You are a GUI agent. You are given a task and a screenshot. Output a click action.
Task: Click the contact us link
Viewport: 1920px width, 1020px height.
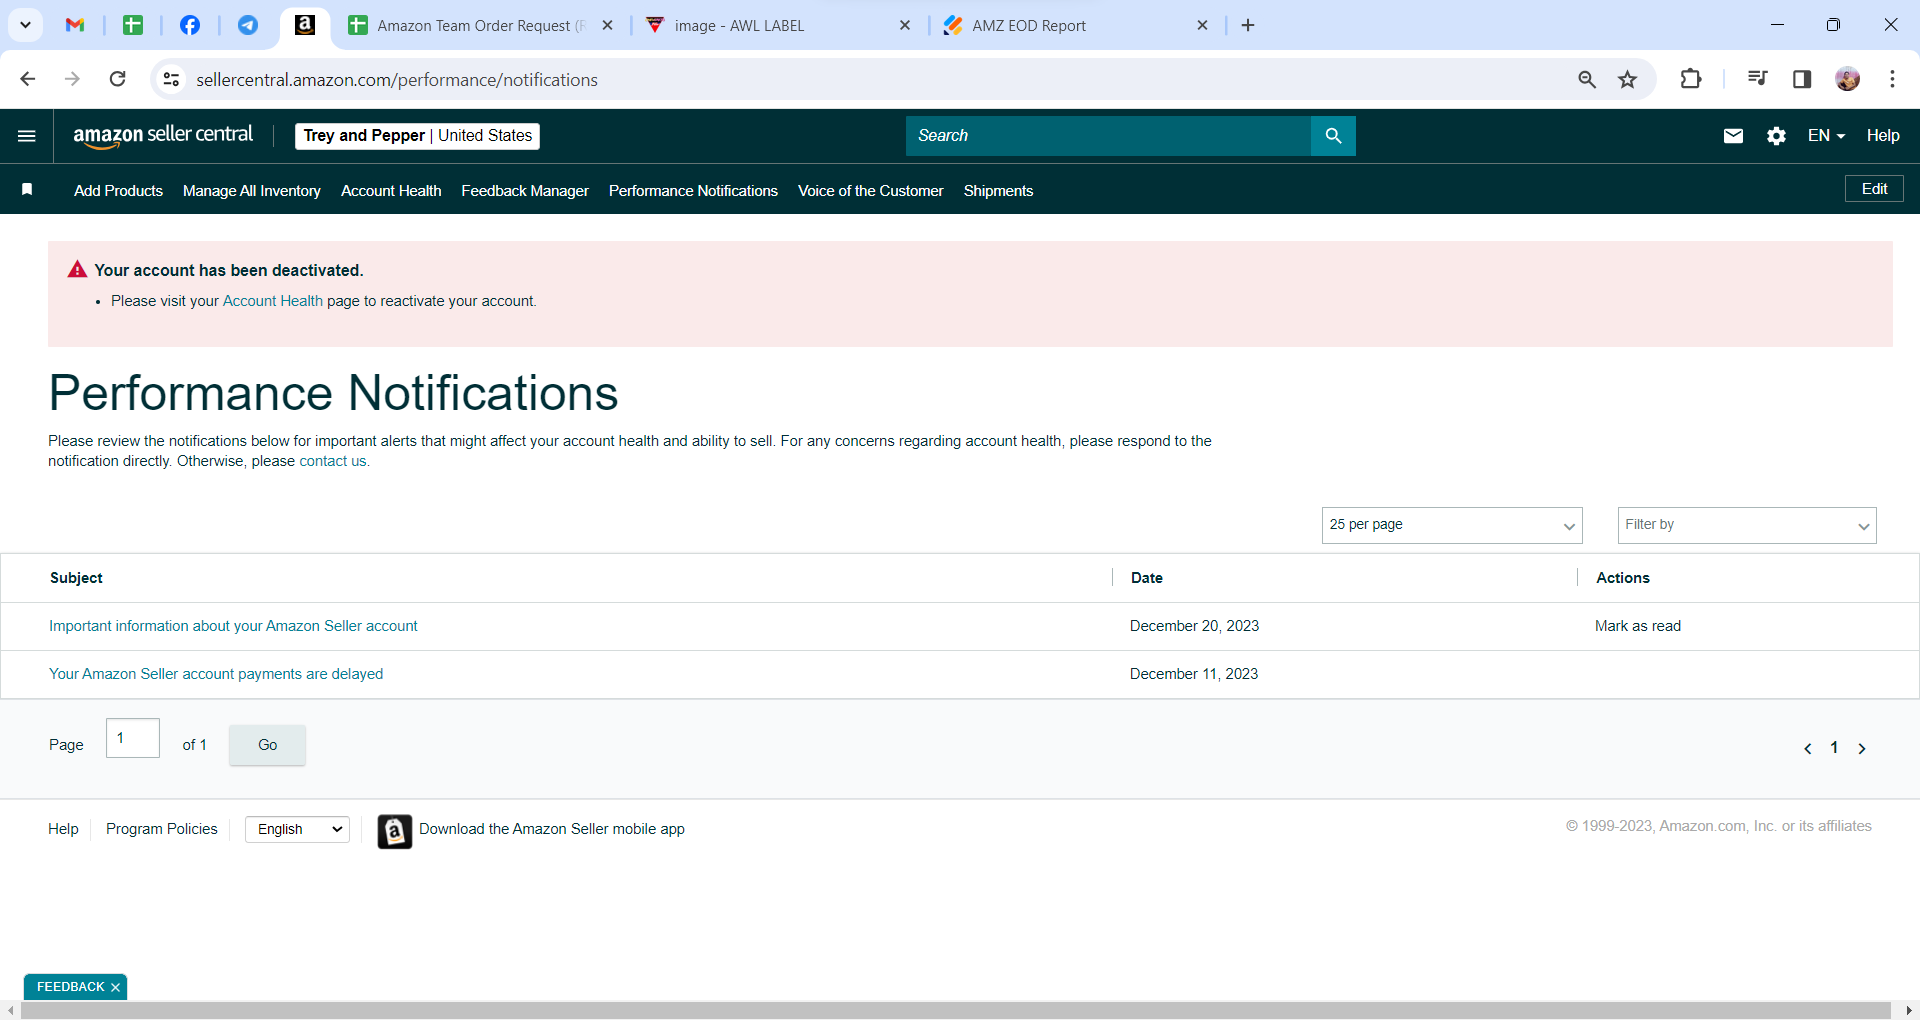pyautogui.click(x=333, y=461)
